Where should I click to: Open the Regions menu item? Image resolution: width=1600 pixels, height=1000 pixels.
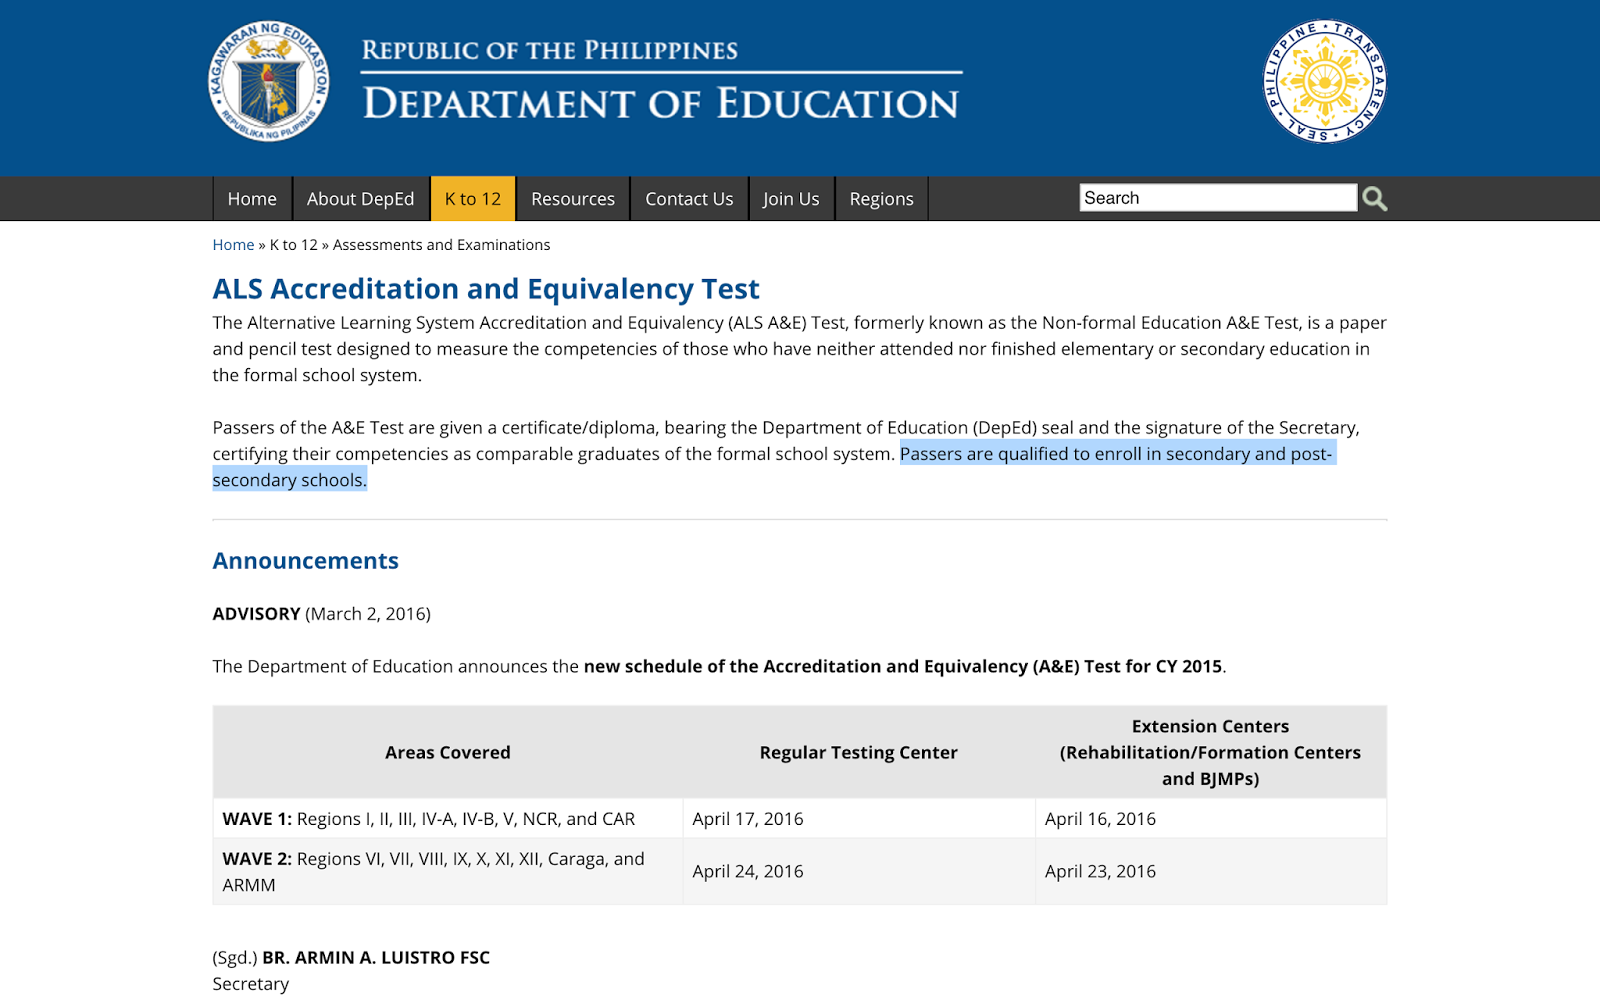click(x=881, y=199)
